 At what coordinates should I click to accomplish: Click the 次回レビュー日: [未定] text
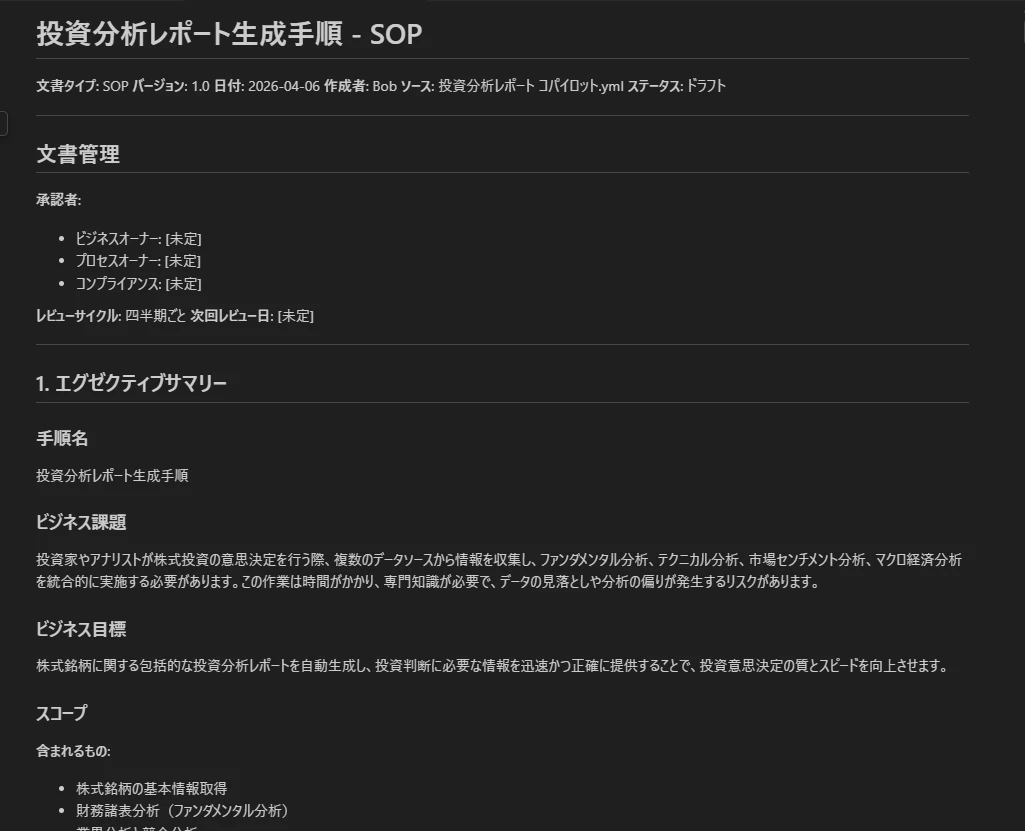[252, 316]
